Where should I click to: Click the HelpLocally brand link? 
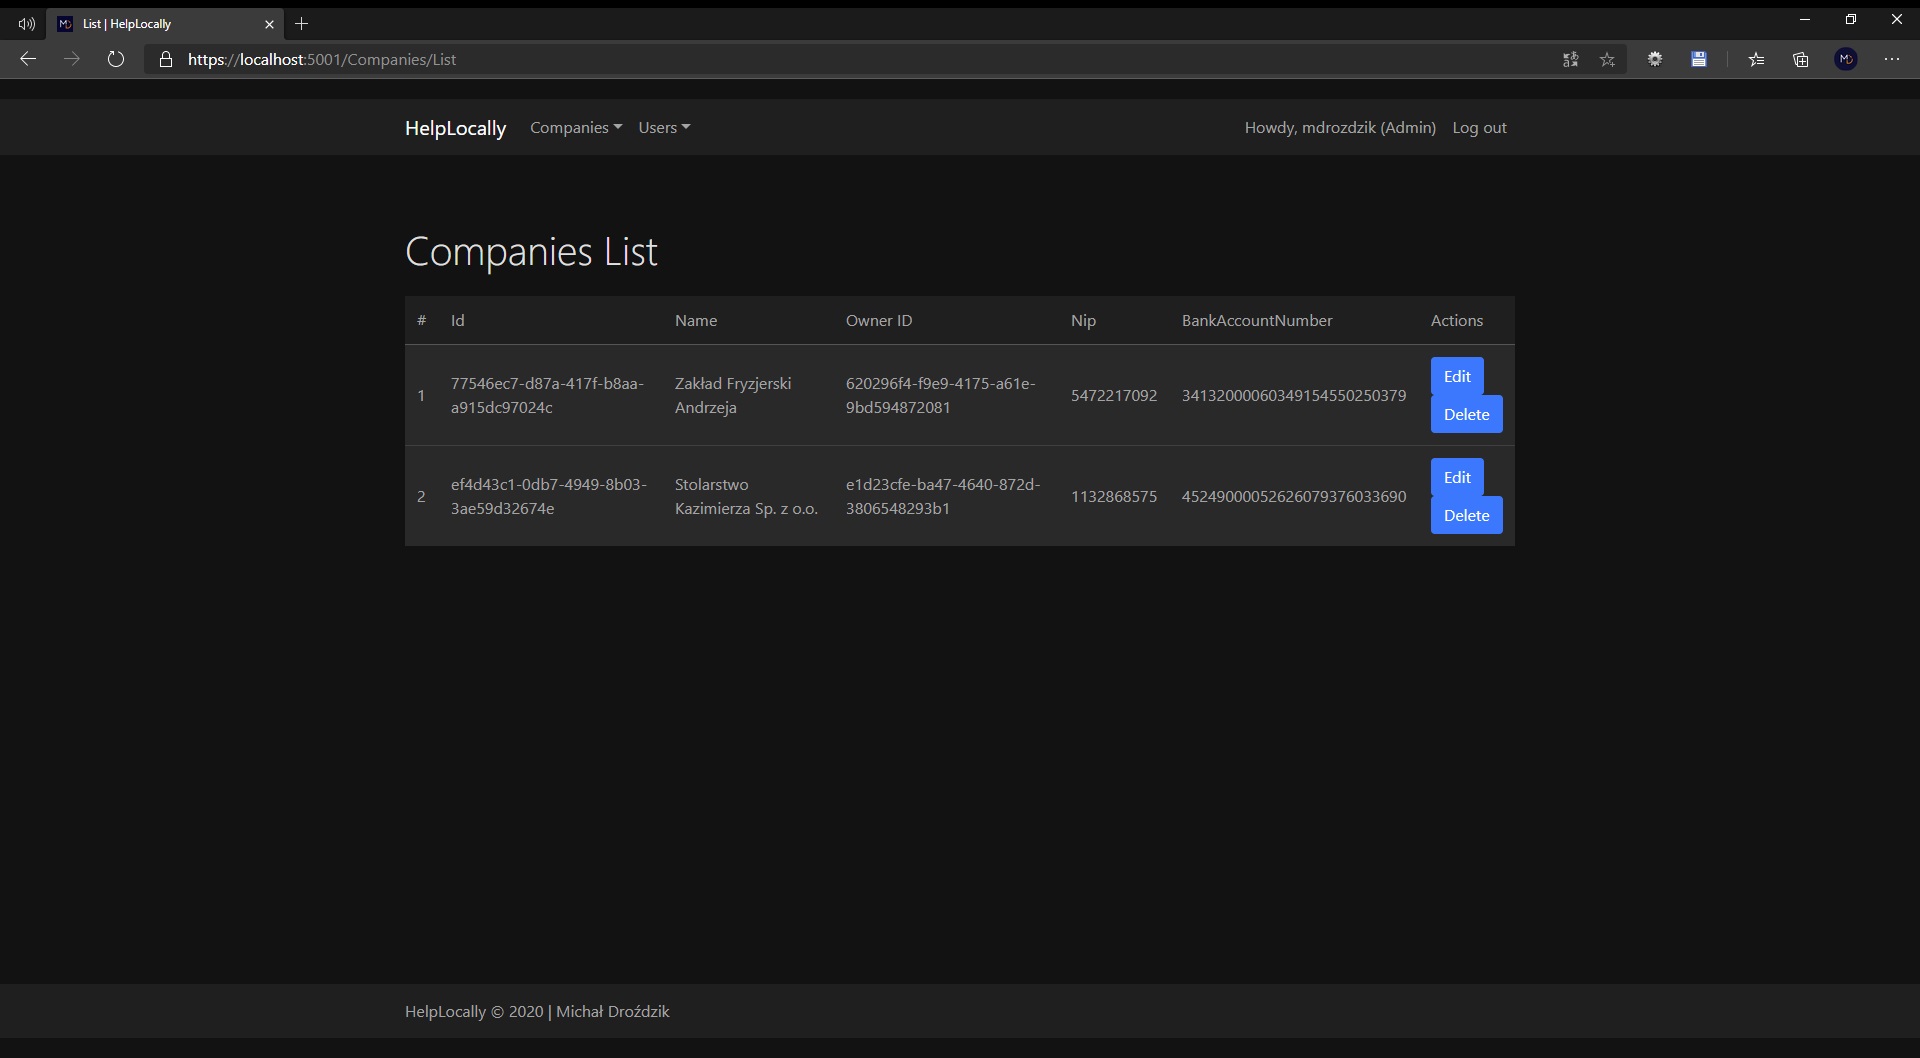456,128
